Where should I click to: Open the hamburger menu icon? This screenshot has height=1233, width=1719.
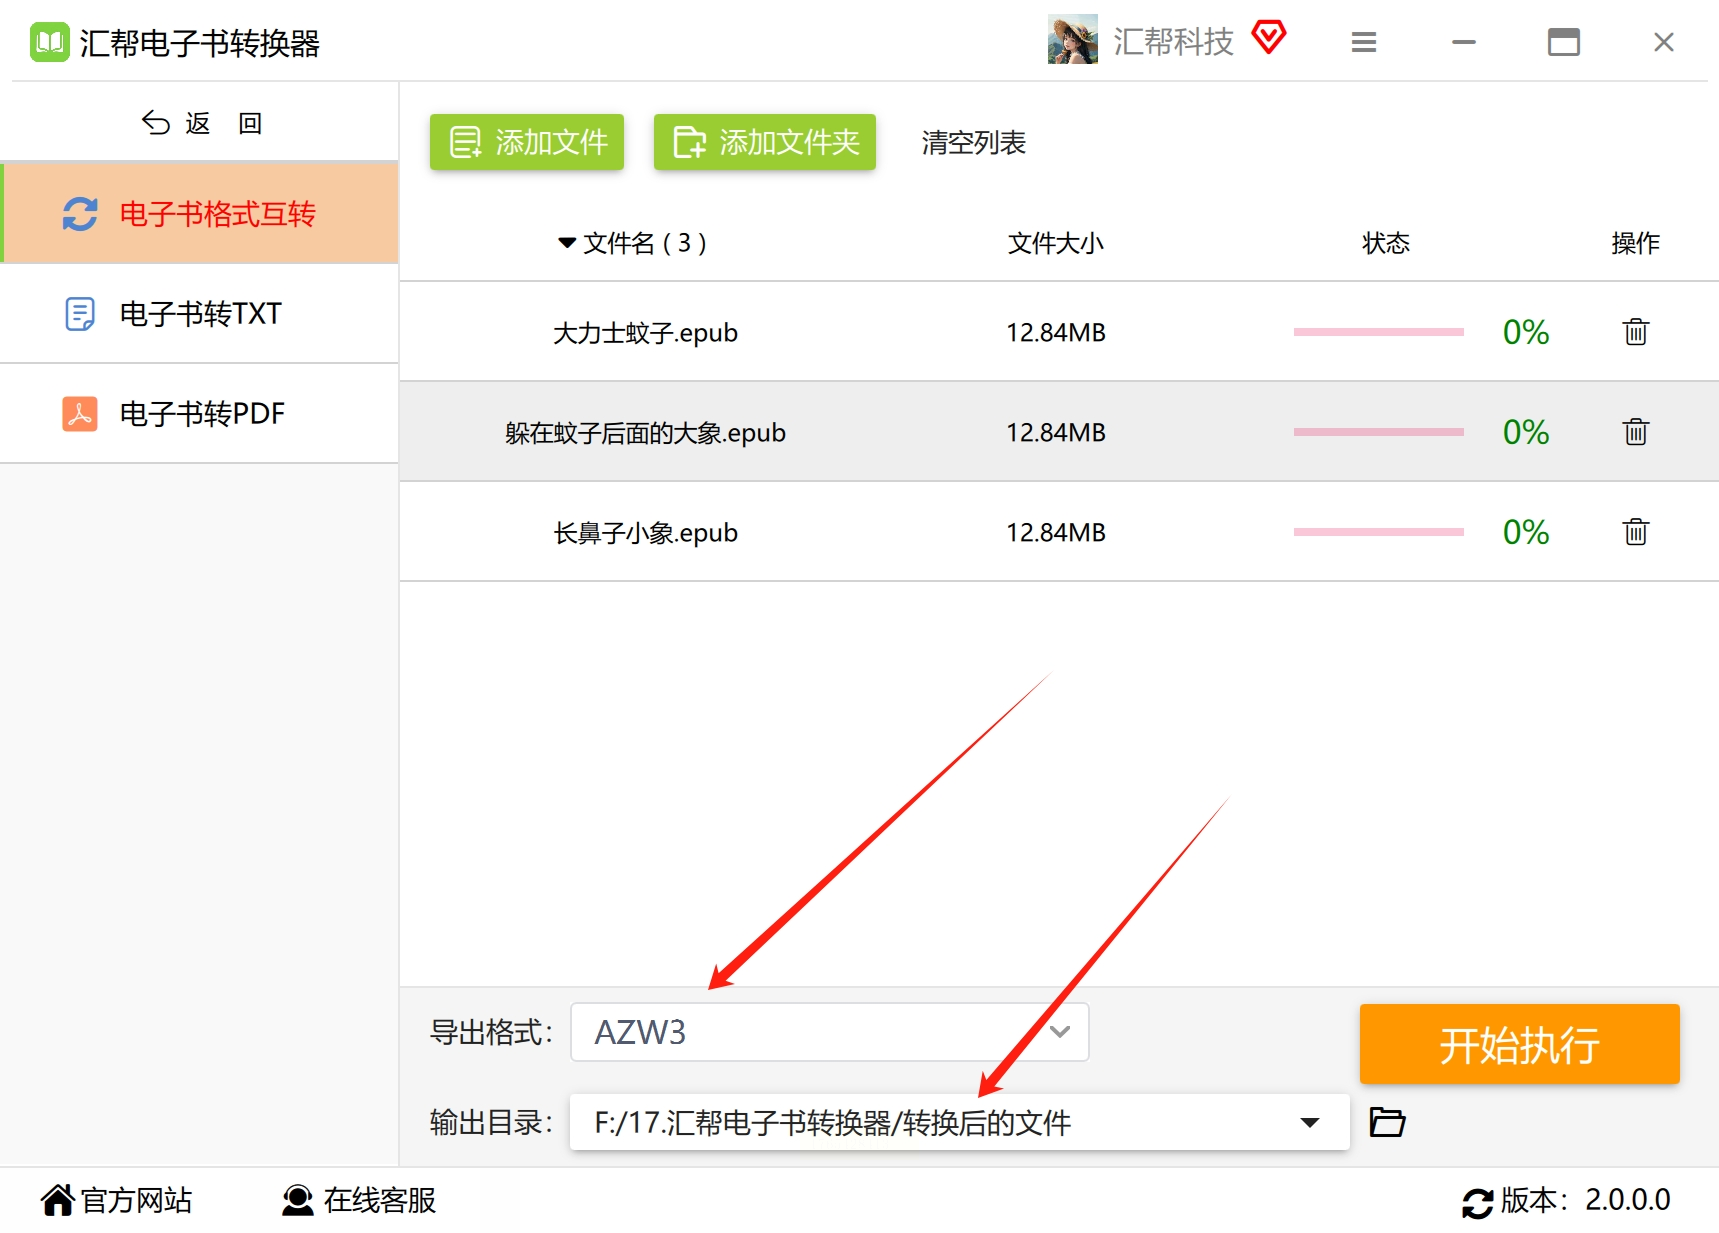[x=1364, y=42]
